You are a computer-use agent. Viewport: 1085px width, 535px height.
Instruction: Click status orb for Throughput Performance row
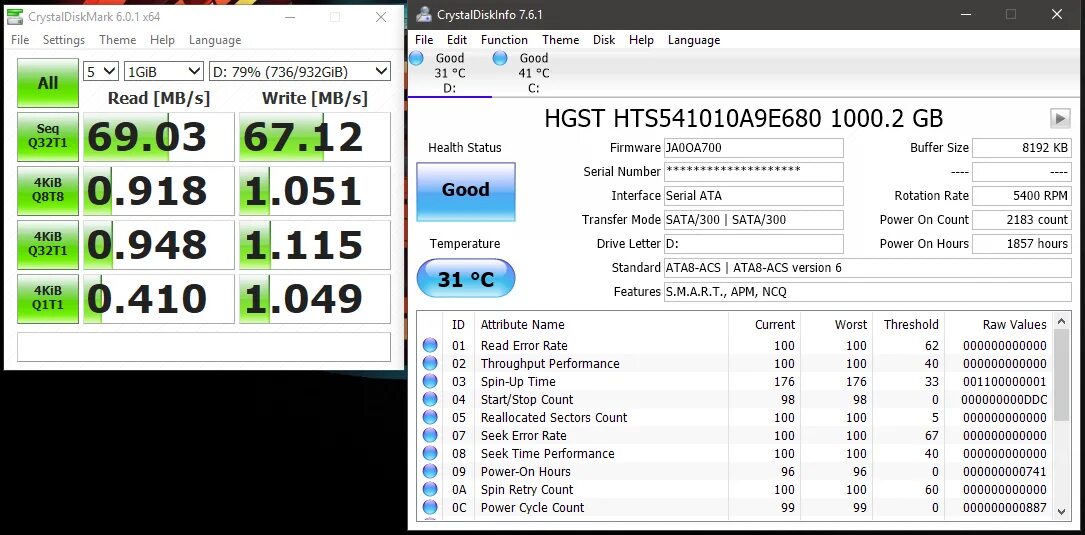[x=430, y=363]
